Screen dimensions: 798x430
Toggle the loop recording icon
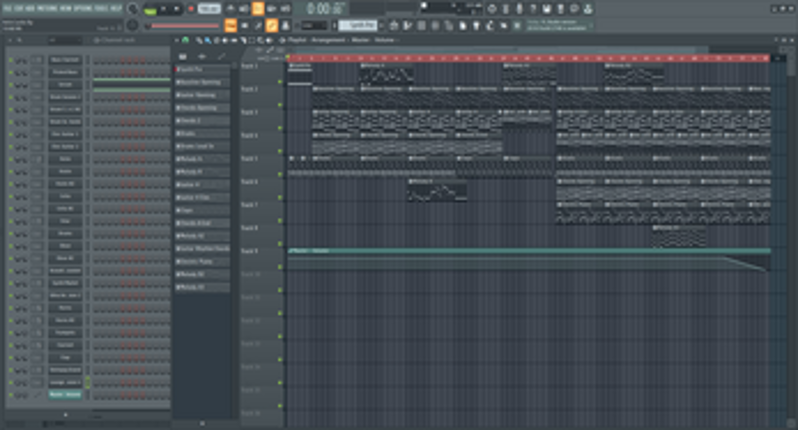tap(285, 8)
